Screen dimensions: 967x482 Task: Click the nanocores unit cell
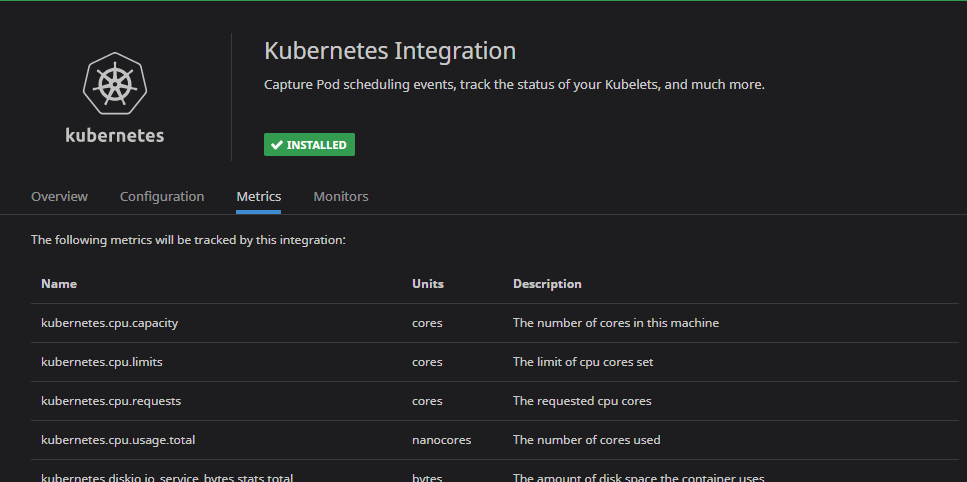(x=442, y=440)
